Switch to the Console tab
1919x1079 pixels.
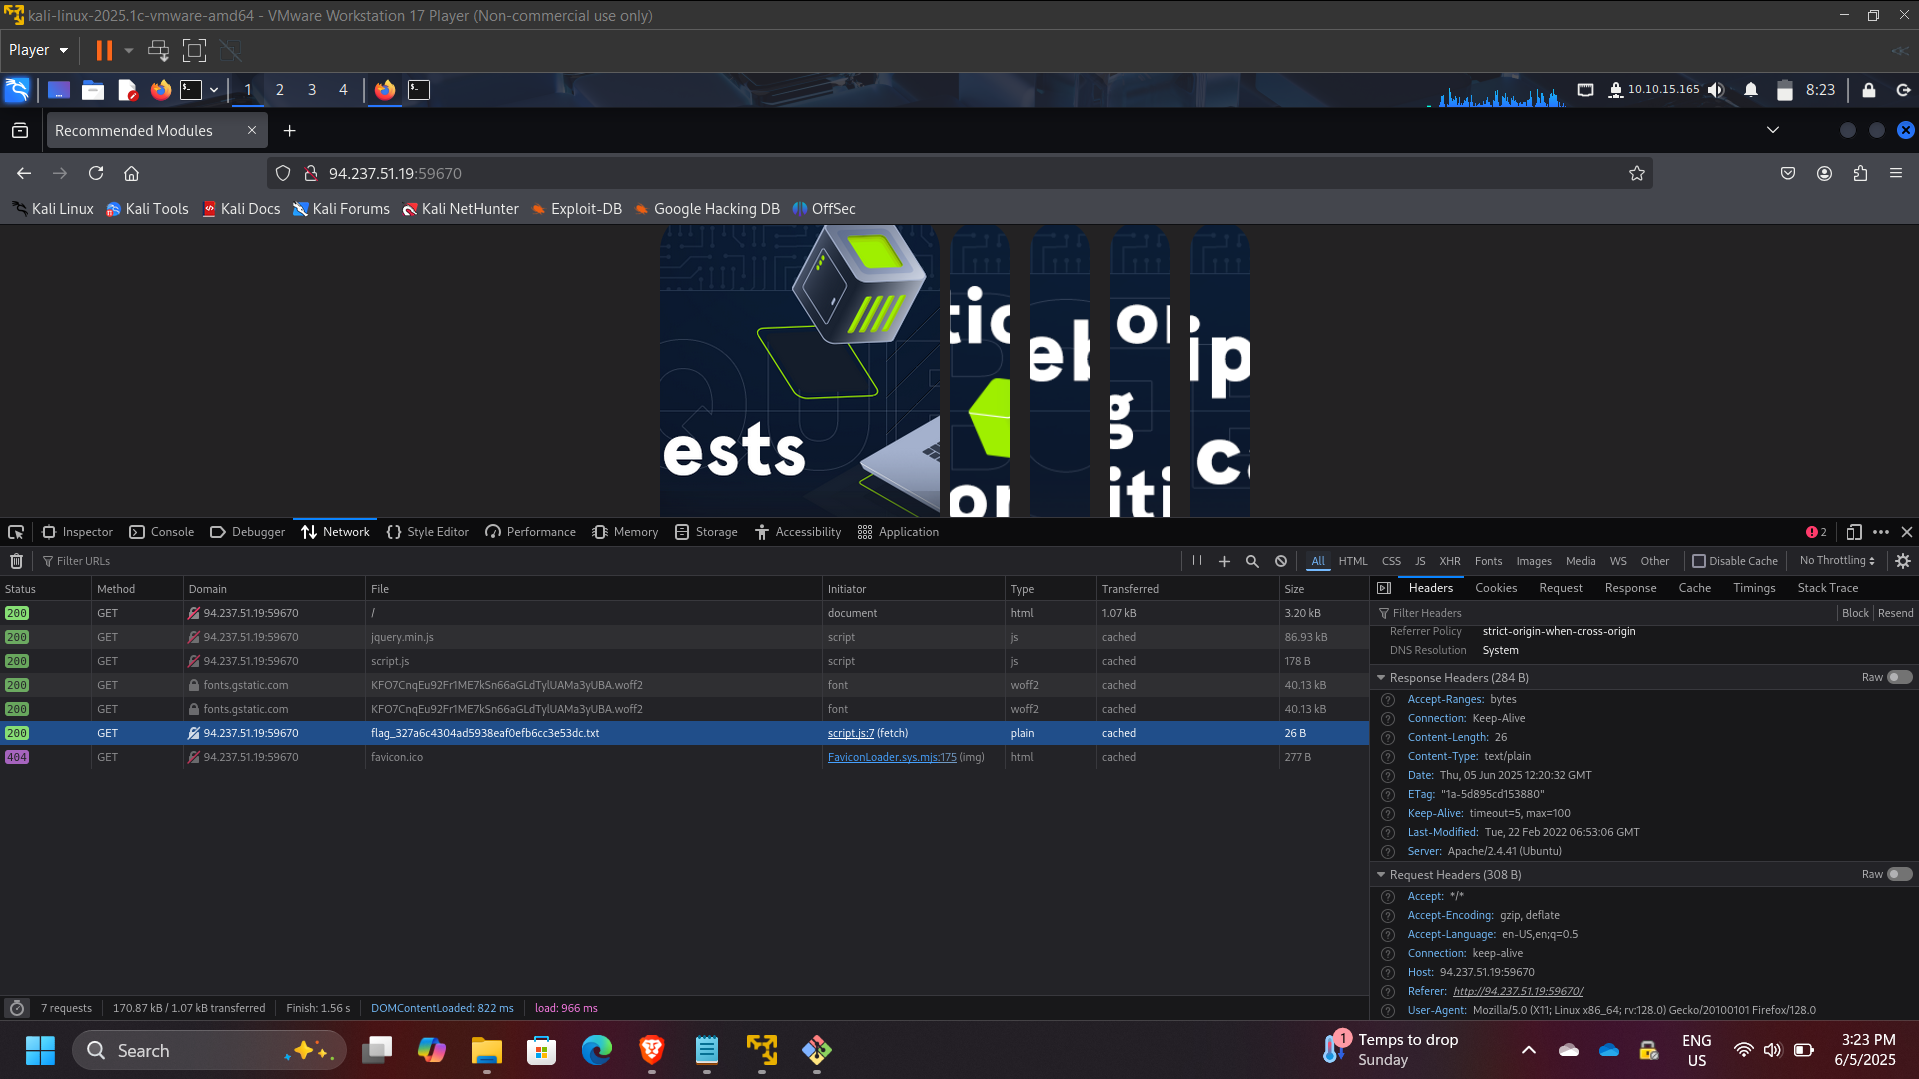coord(162,532)
